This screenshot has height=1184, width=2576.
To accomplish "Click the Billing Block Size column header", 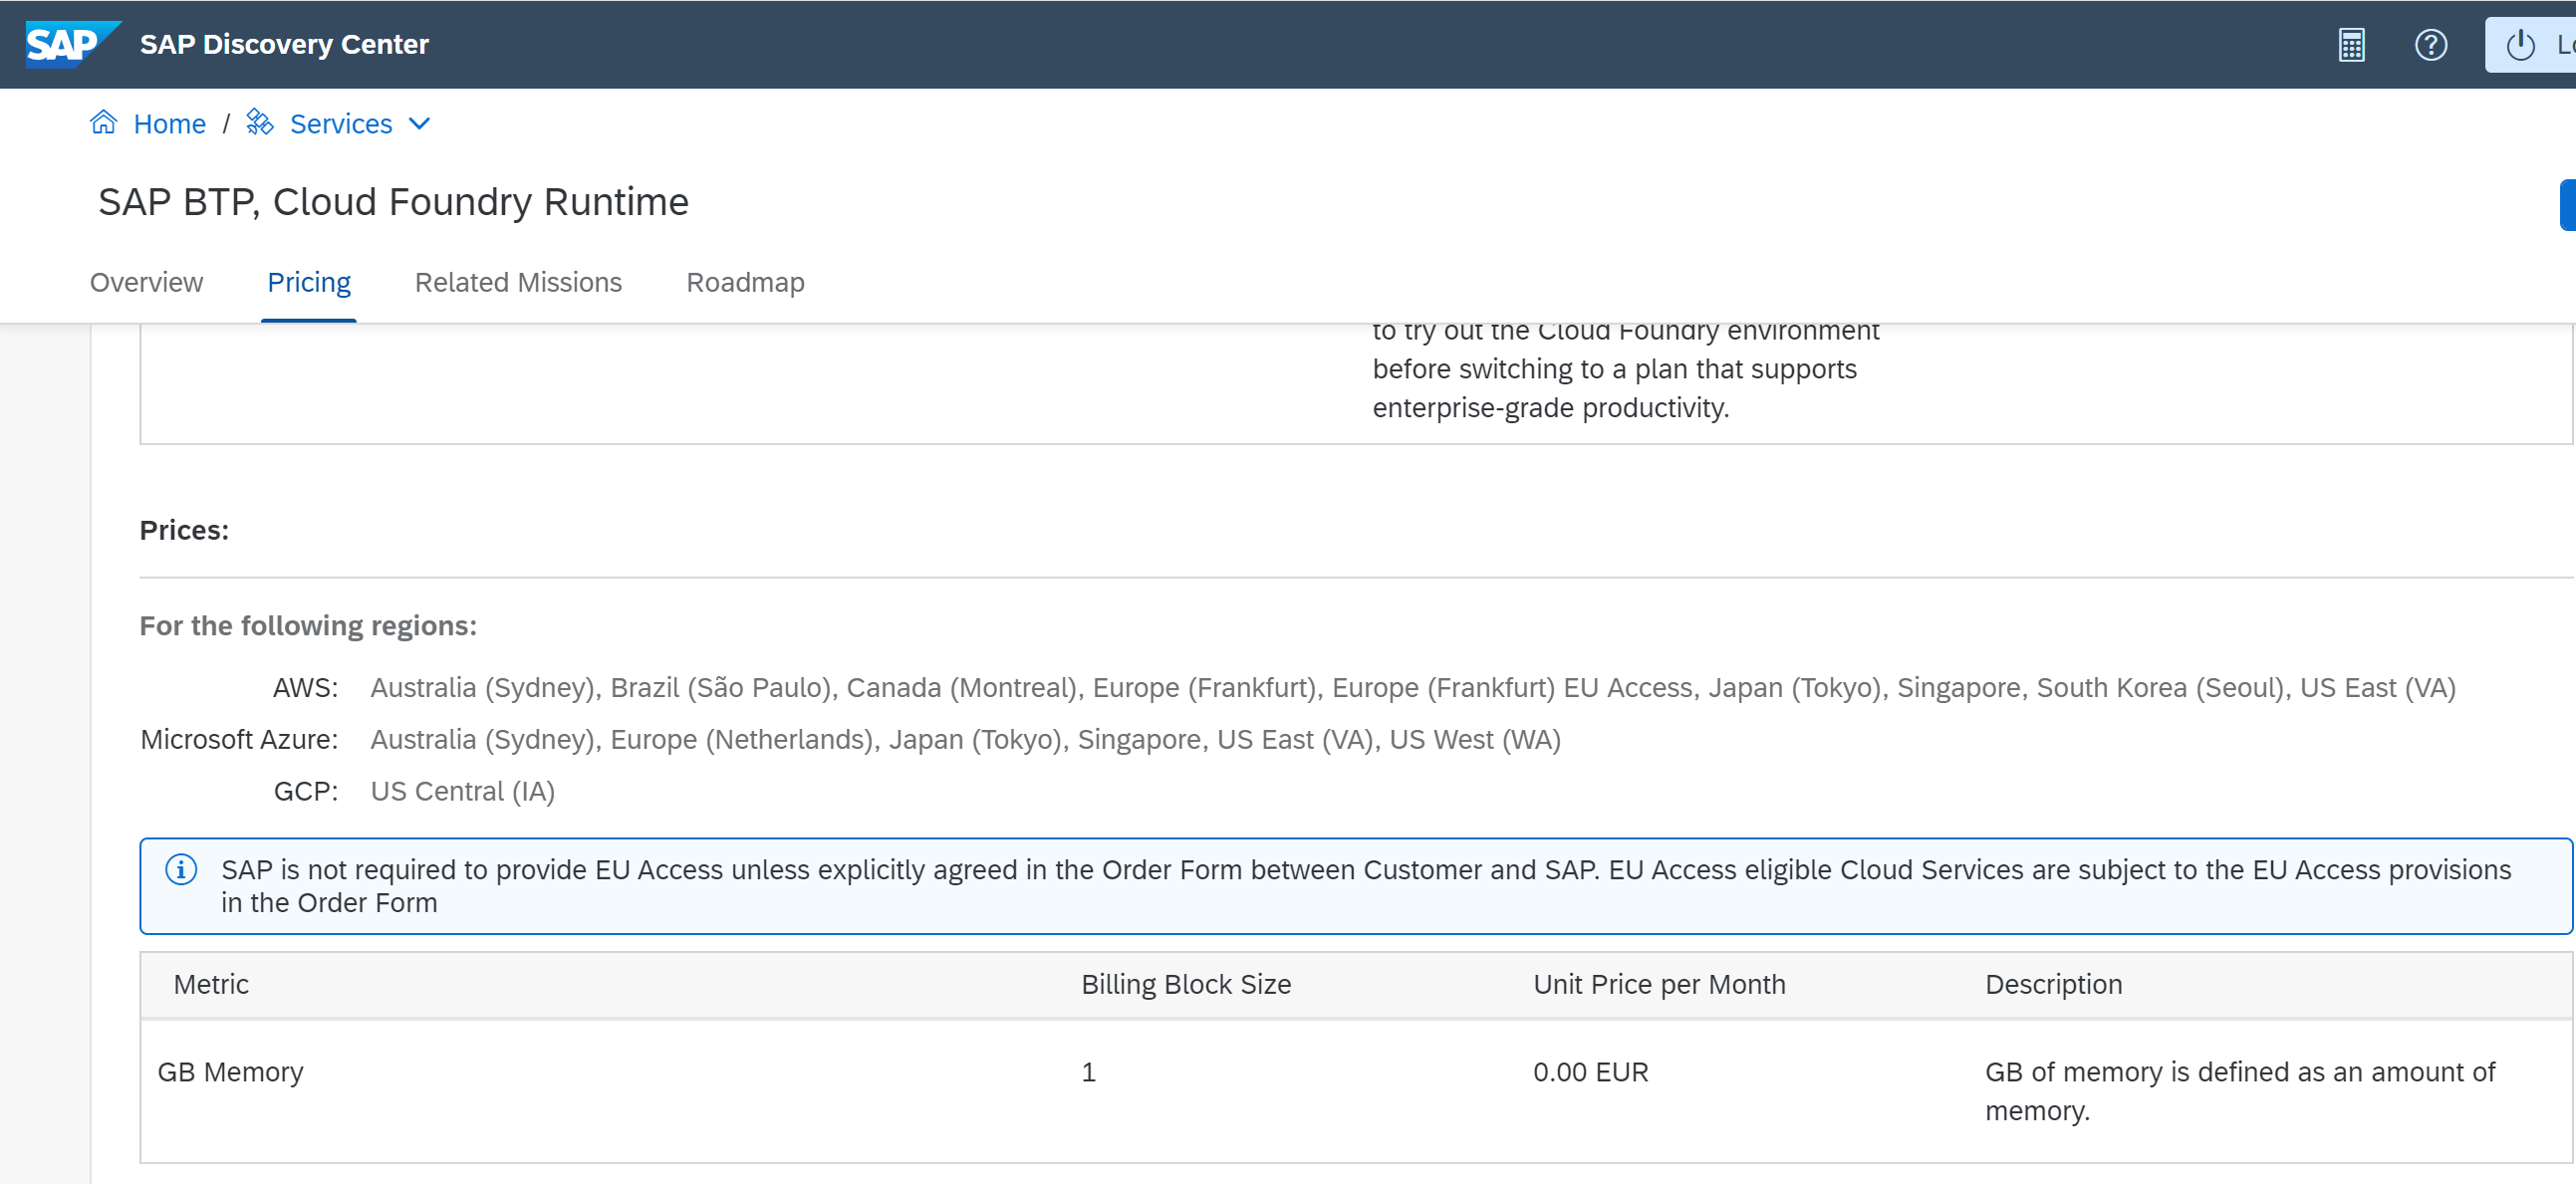I will pyautogui.click(x=1186, y=984).
